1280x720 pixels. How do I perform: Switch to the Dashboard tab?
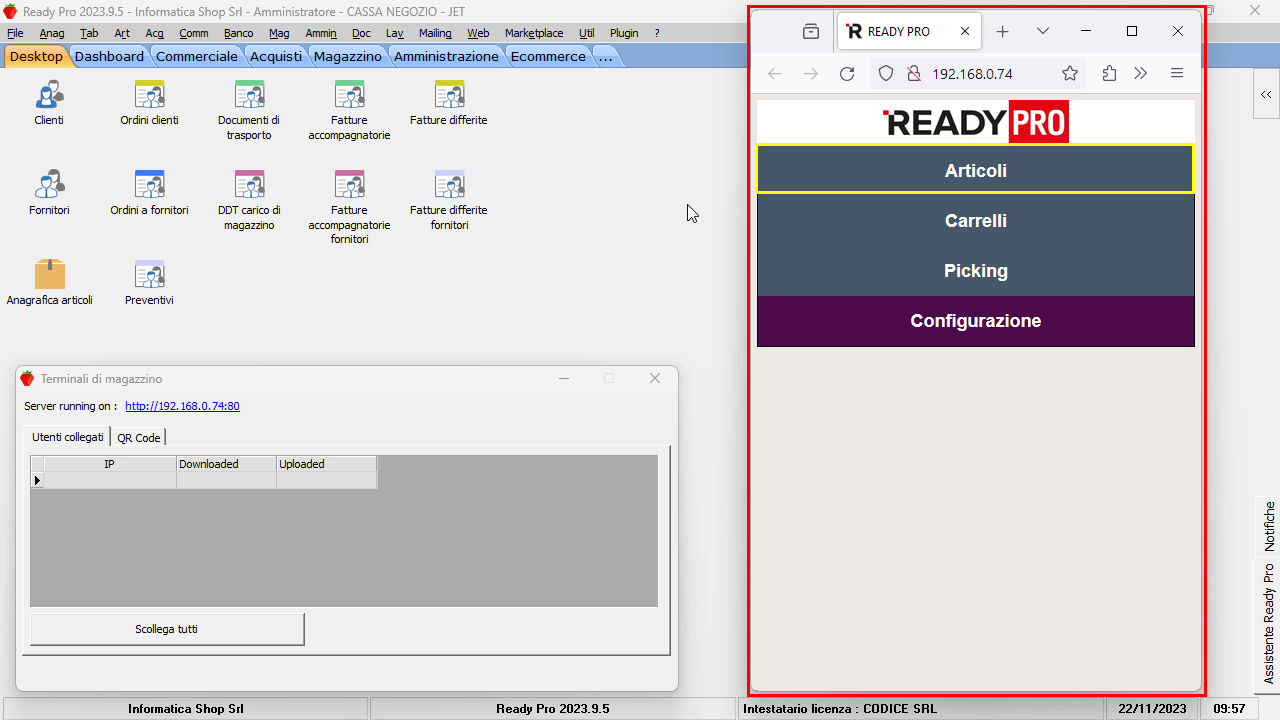[109, 56]
